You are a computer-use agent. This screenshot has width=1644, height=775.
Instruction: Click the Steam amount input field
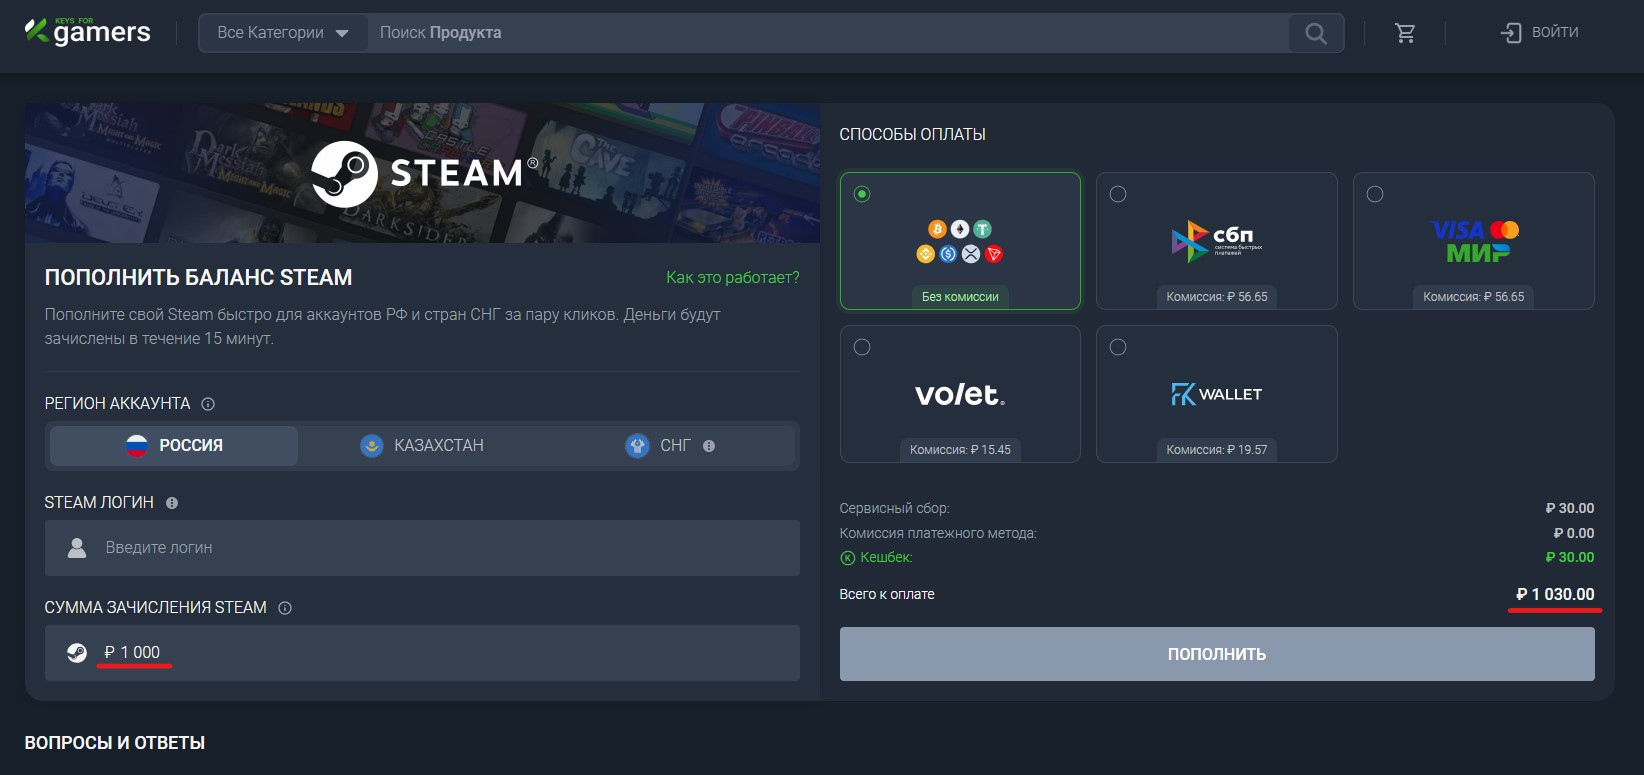[422, 653]
